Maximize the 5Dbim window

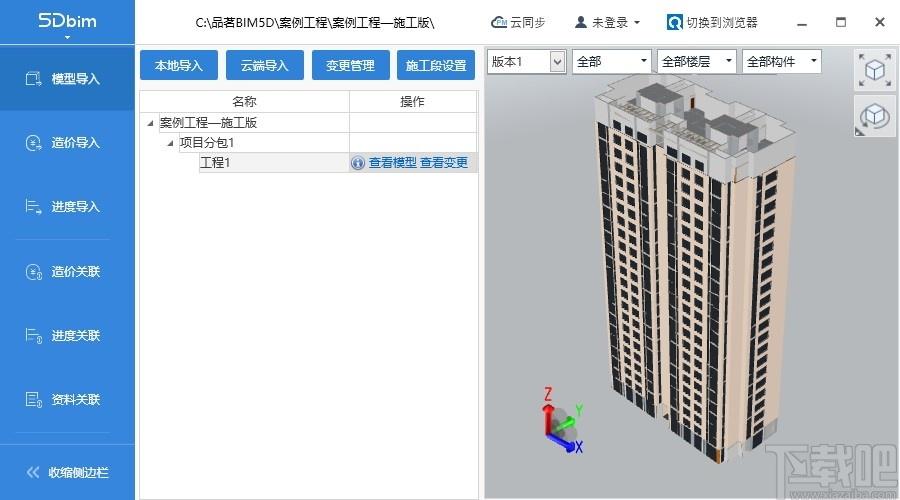841,22
